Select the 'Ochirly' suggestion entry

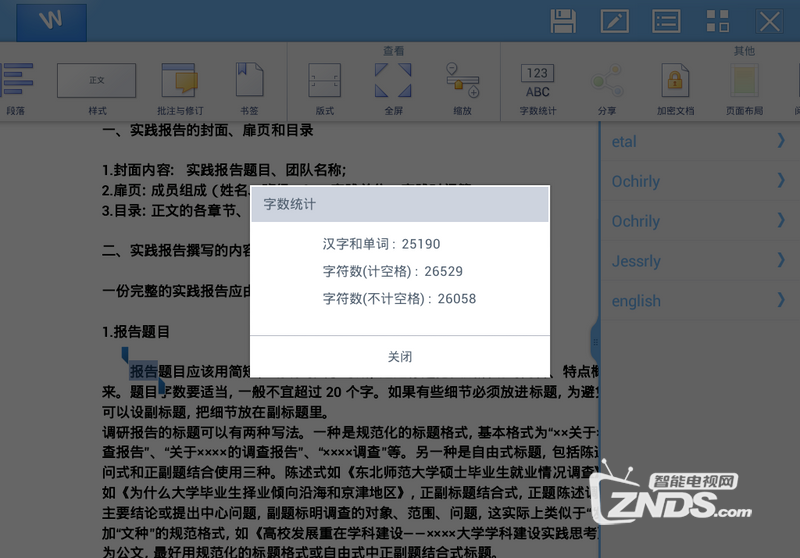[x=700, y=181]
